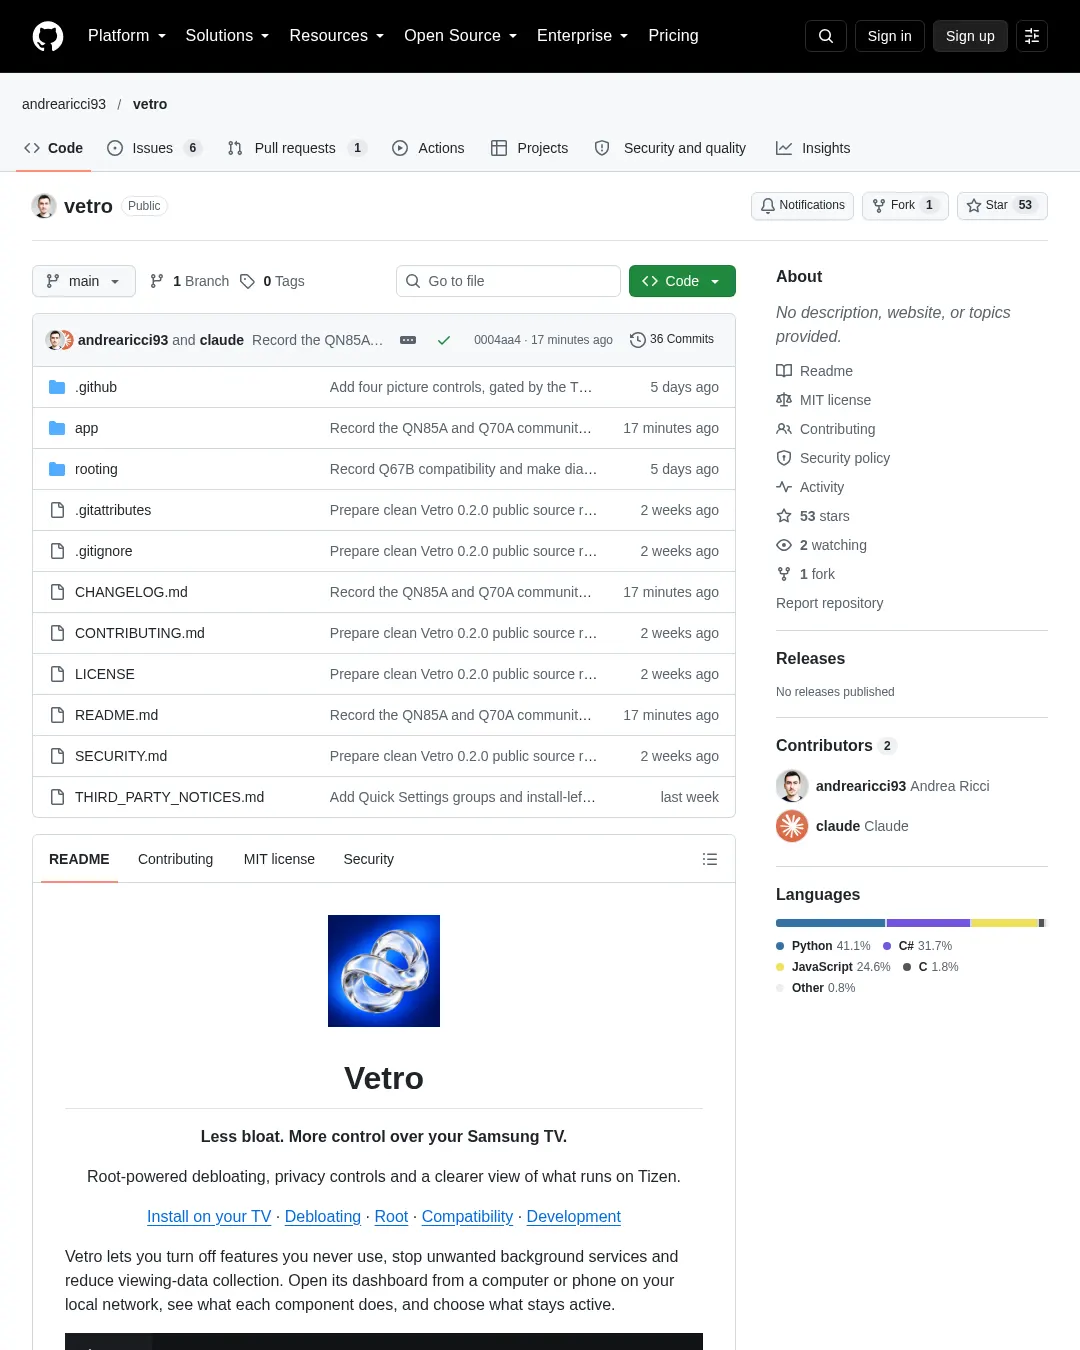
Task: Open the main branch dropdown
Action: [84, 281]
